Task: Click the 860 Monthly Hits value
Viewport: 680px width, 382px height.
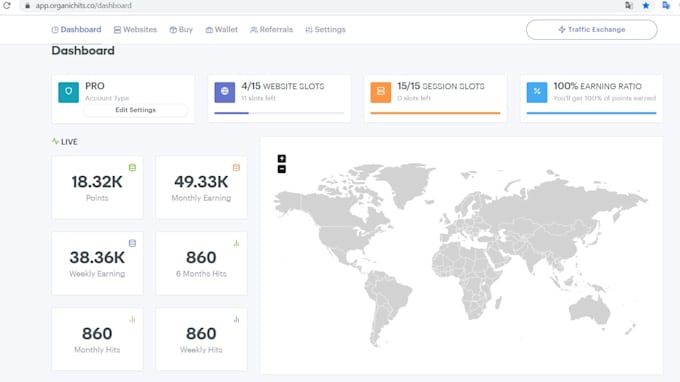Action: [x=97, y=334]
